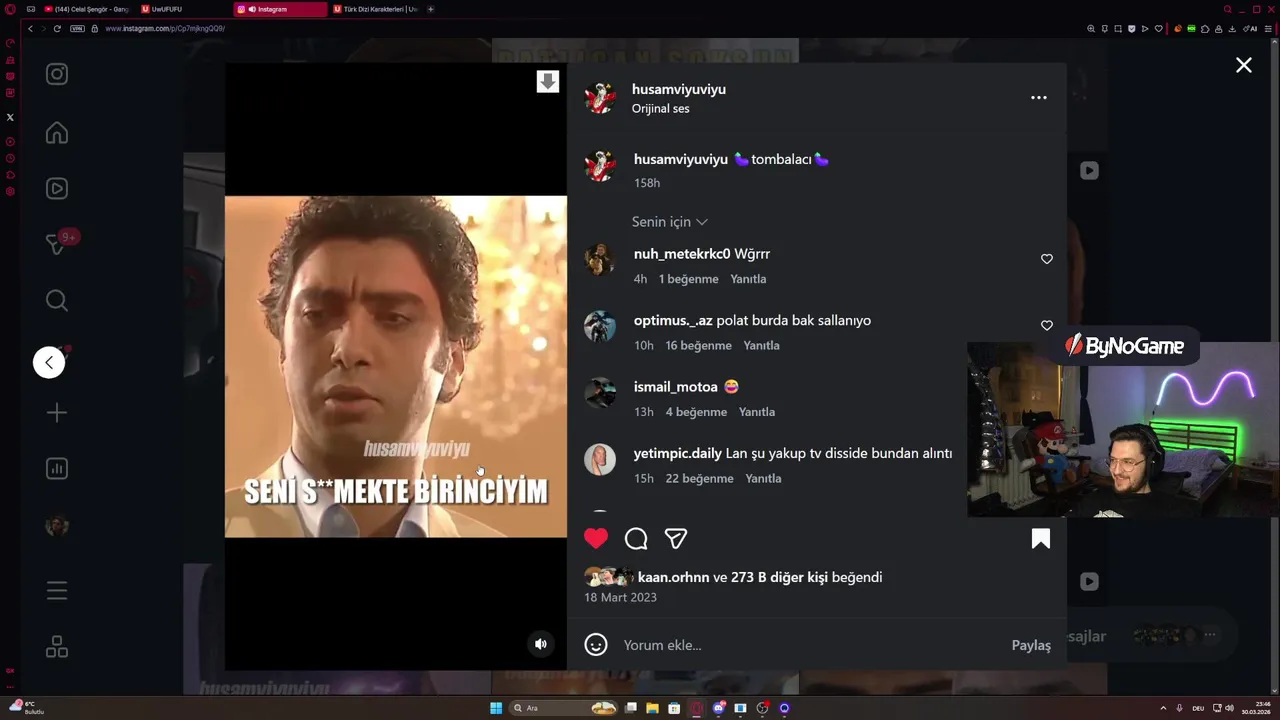
Task: Open Instagram home from the sidebar
Action: (x=57, y=133)
